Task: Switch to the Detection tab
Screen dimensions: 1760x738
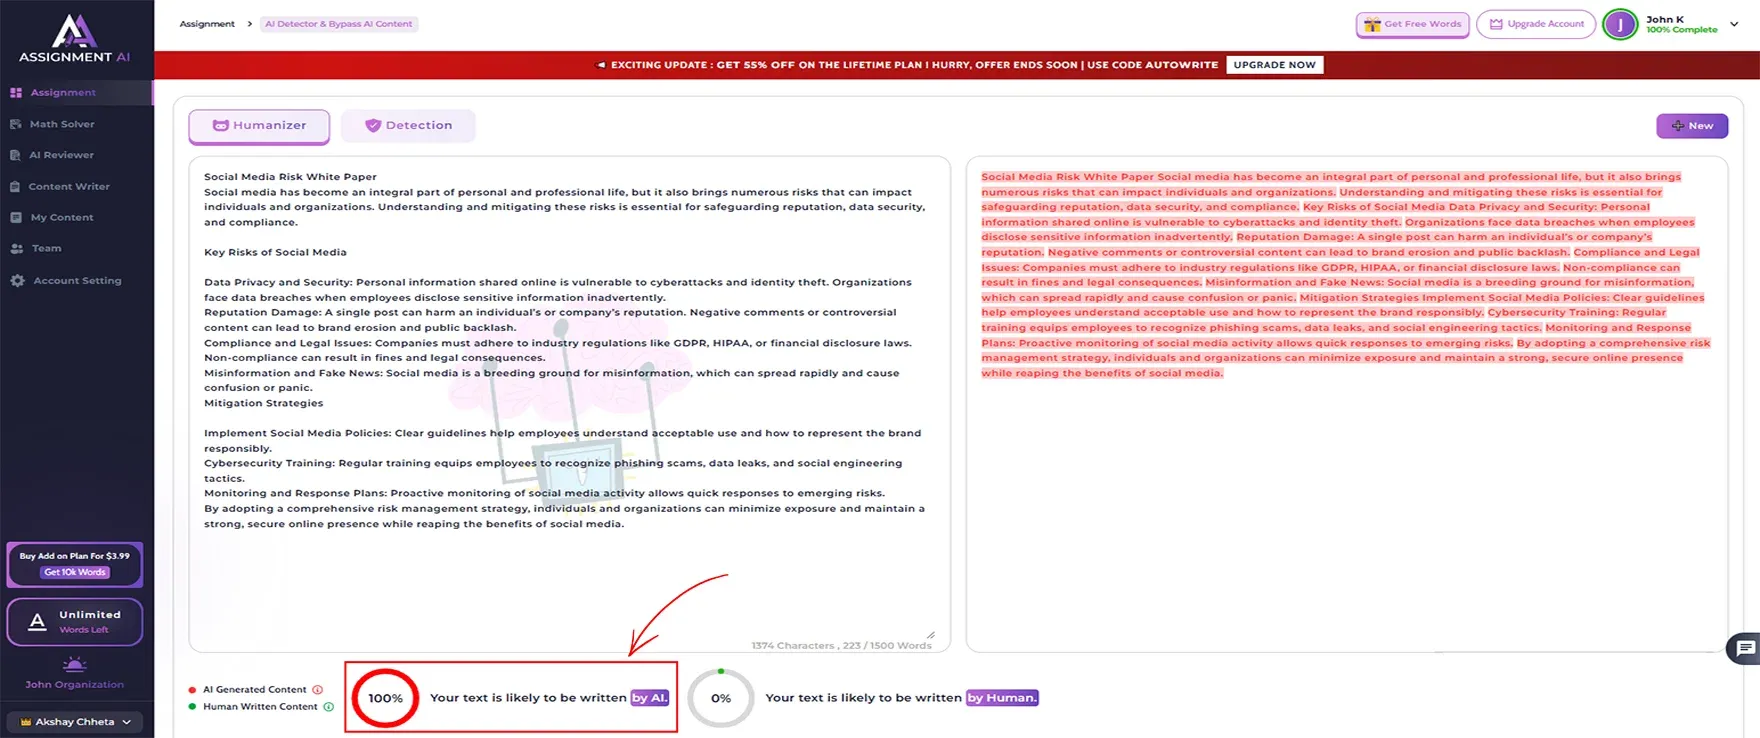Action: [x=408, y=126]
